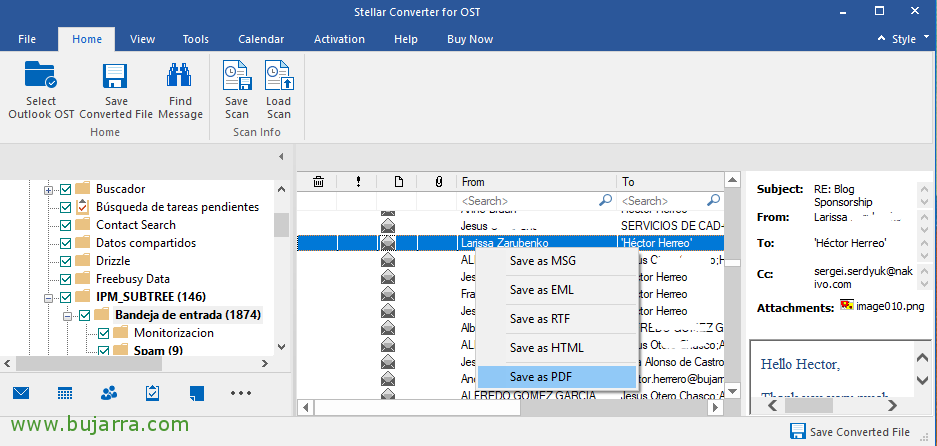This screenshot has height=446, width=937.
Task: Choose Save as PDF
Action: click(x=556, y=377)
